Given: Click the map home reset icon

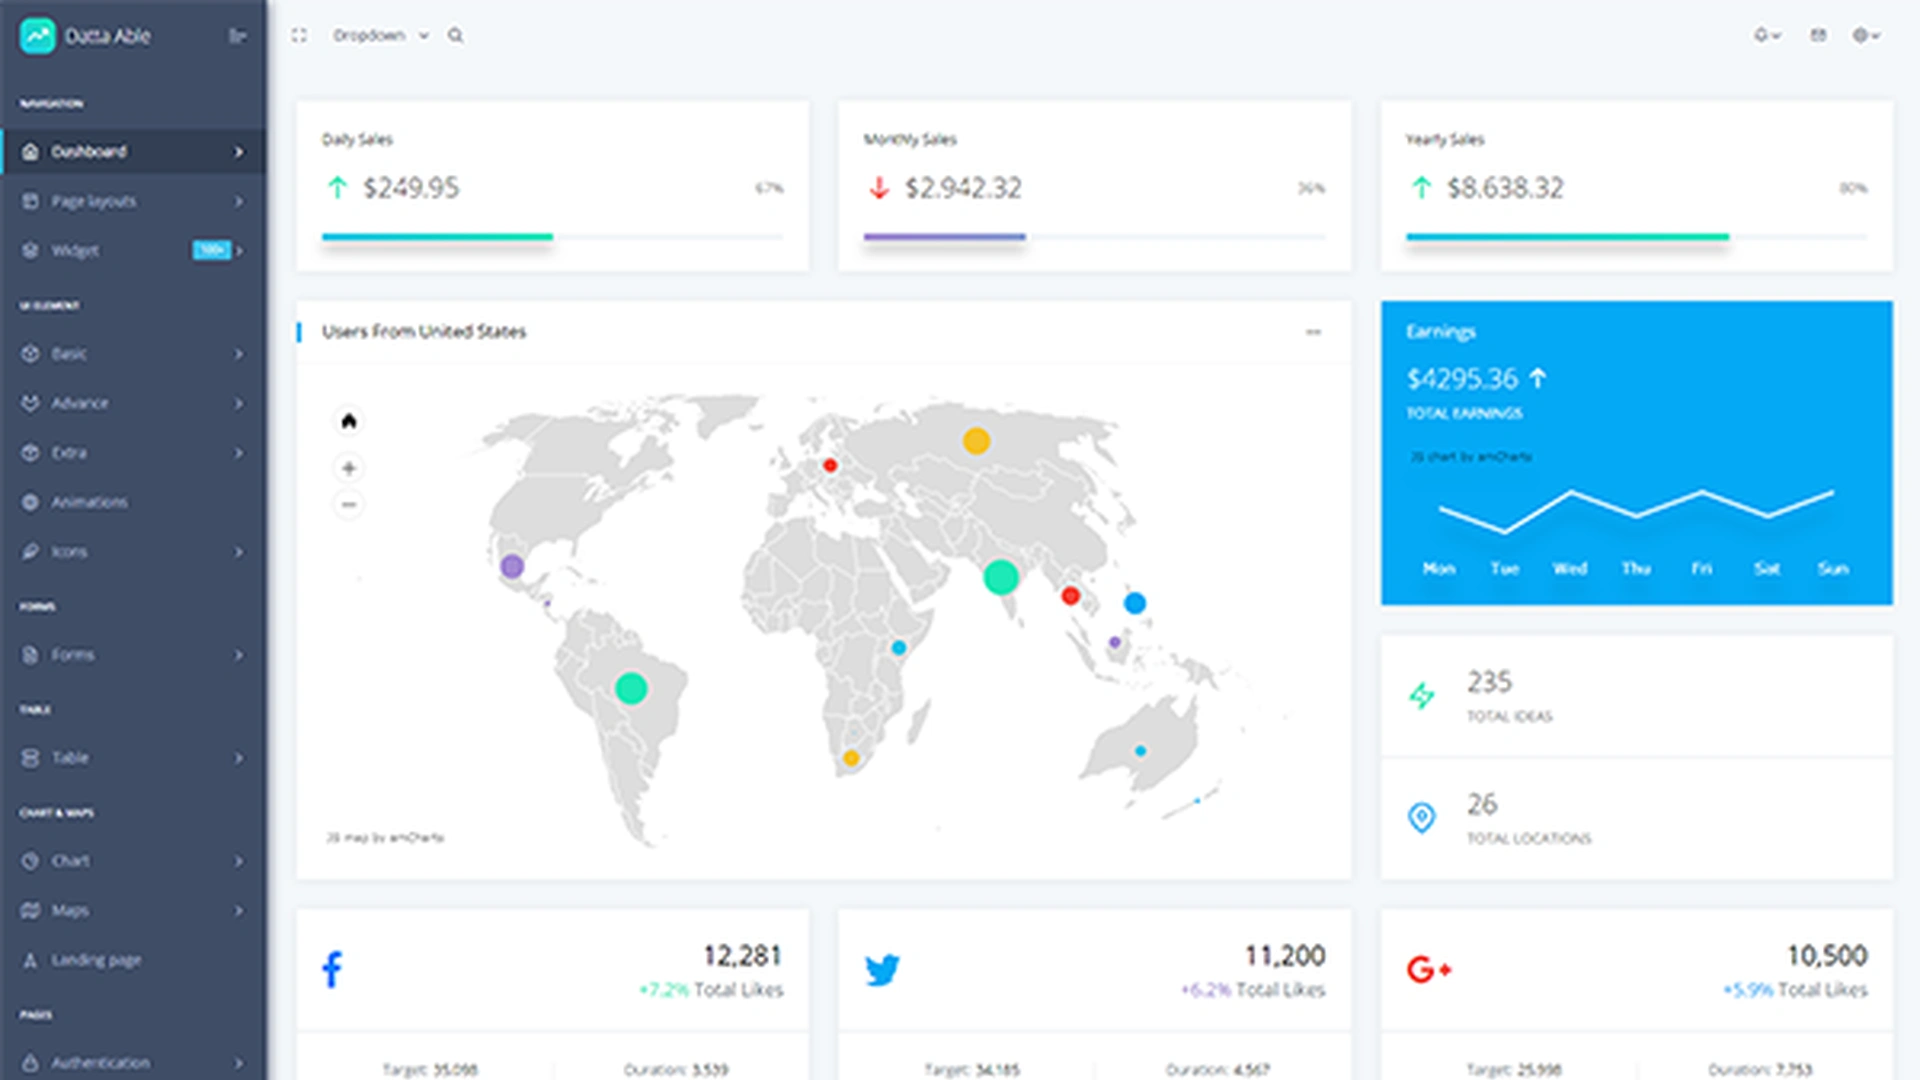Looking at the screenshot, I should 348,421.
